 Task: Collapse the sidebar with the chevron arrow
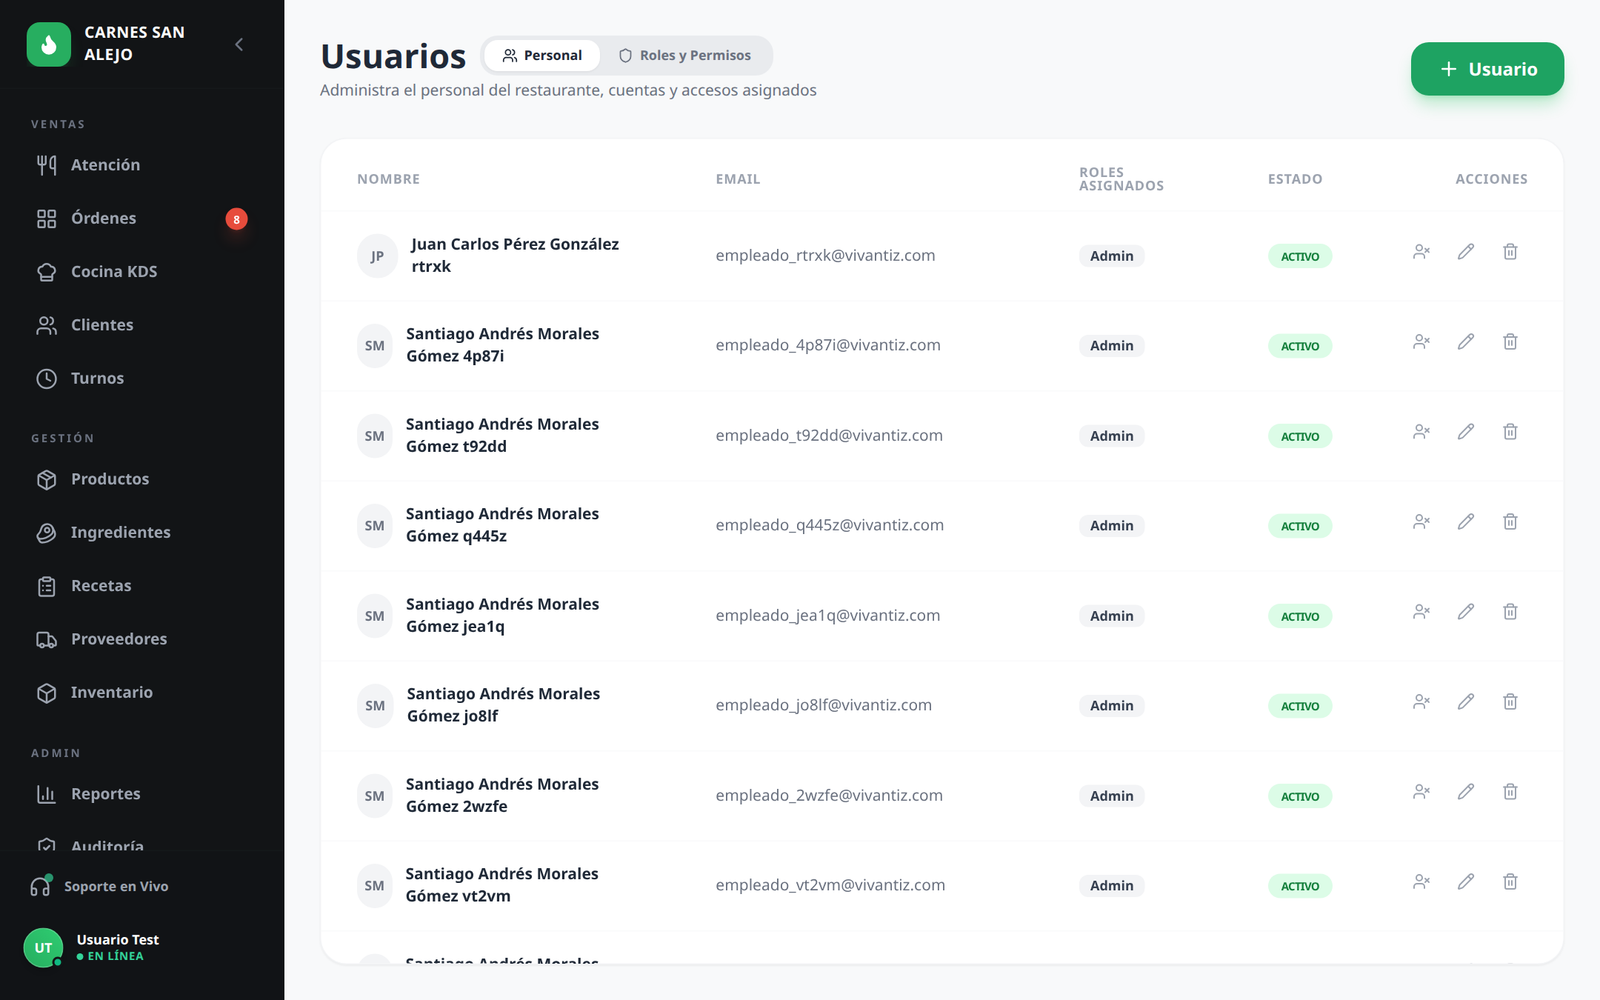pos(239,44)
